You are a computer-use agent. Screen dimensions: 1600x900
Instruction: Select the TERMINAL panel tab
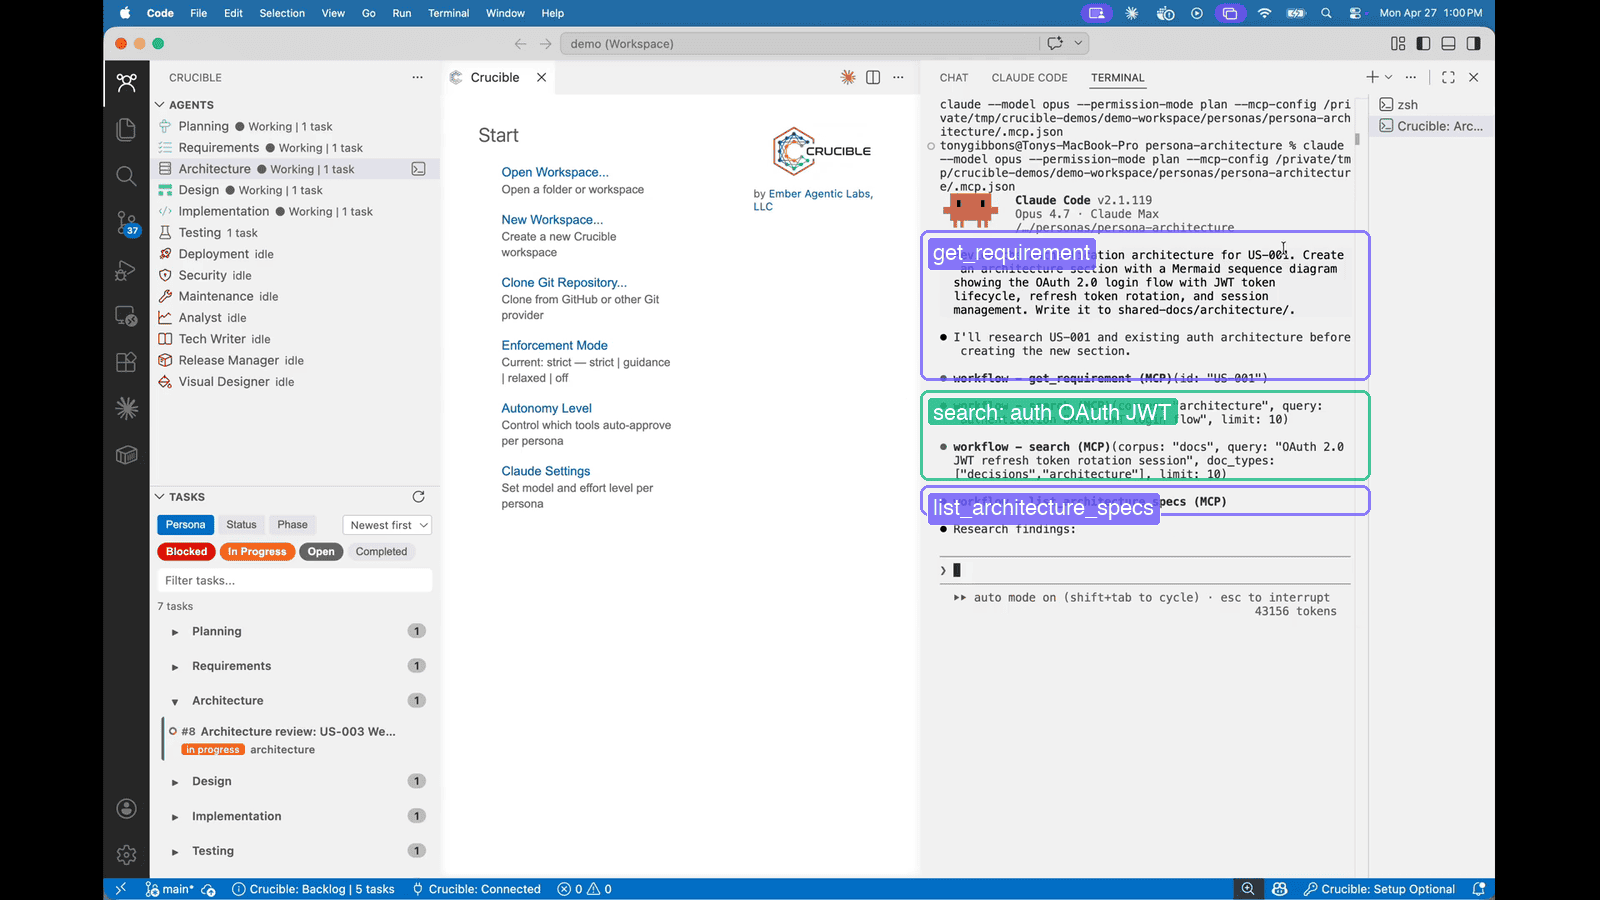(x=1118, y=78)
